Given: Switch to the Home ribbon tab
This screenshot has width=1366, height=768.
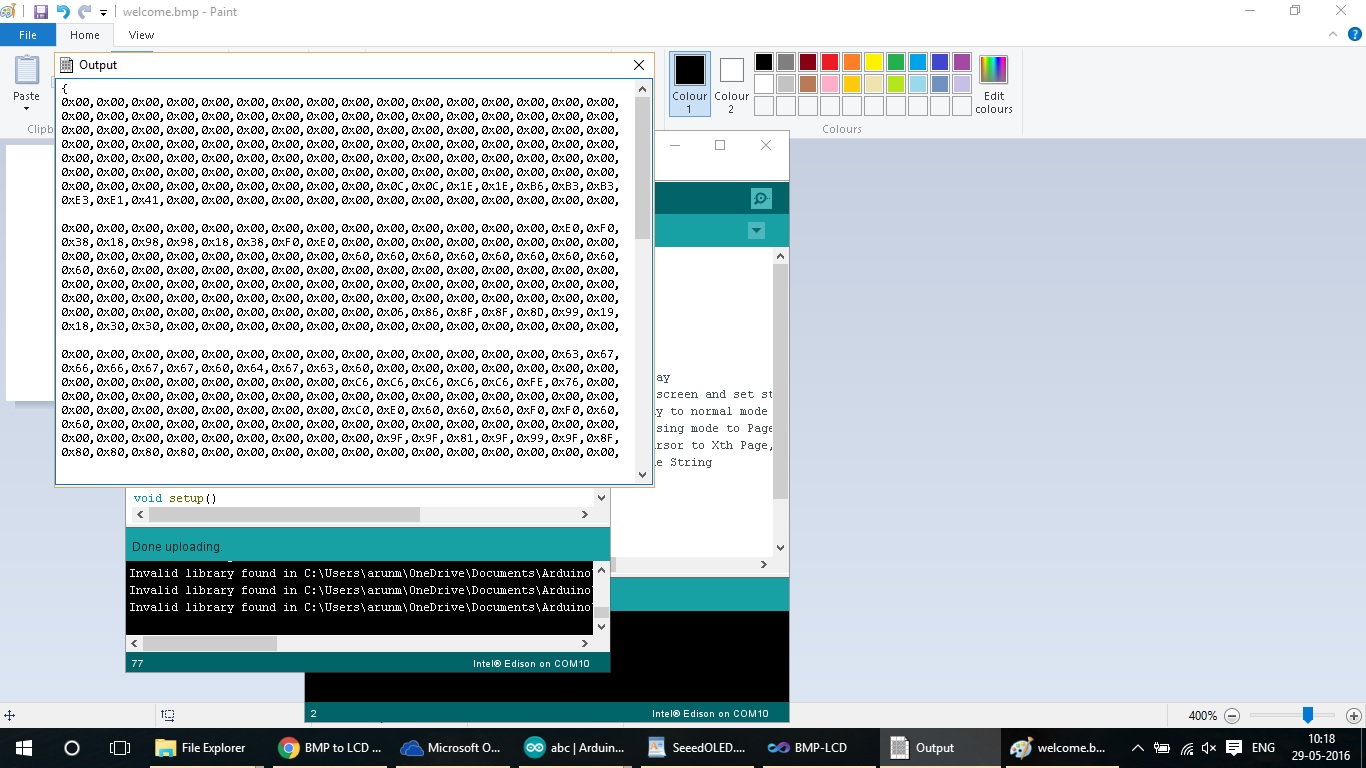Looking at the screenshot, I should click(85, 35).
